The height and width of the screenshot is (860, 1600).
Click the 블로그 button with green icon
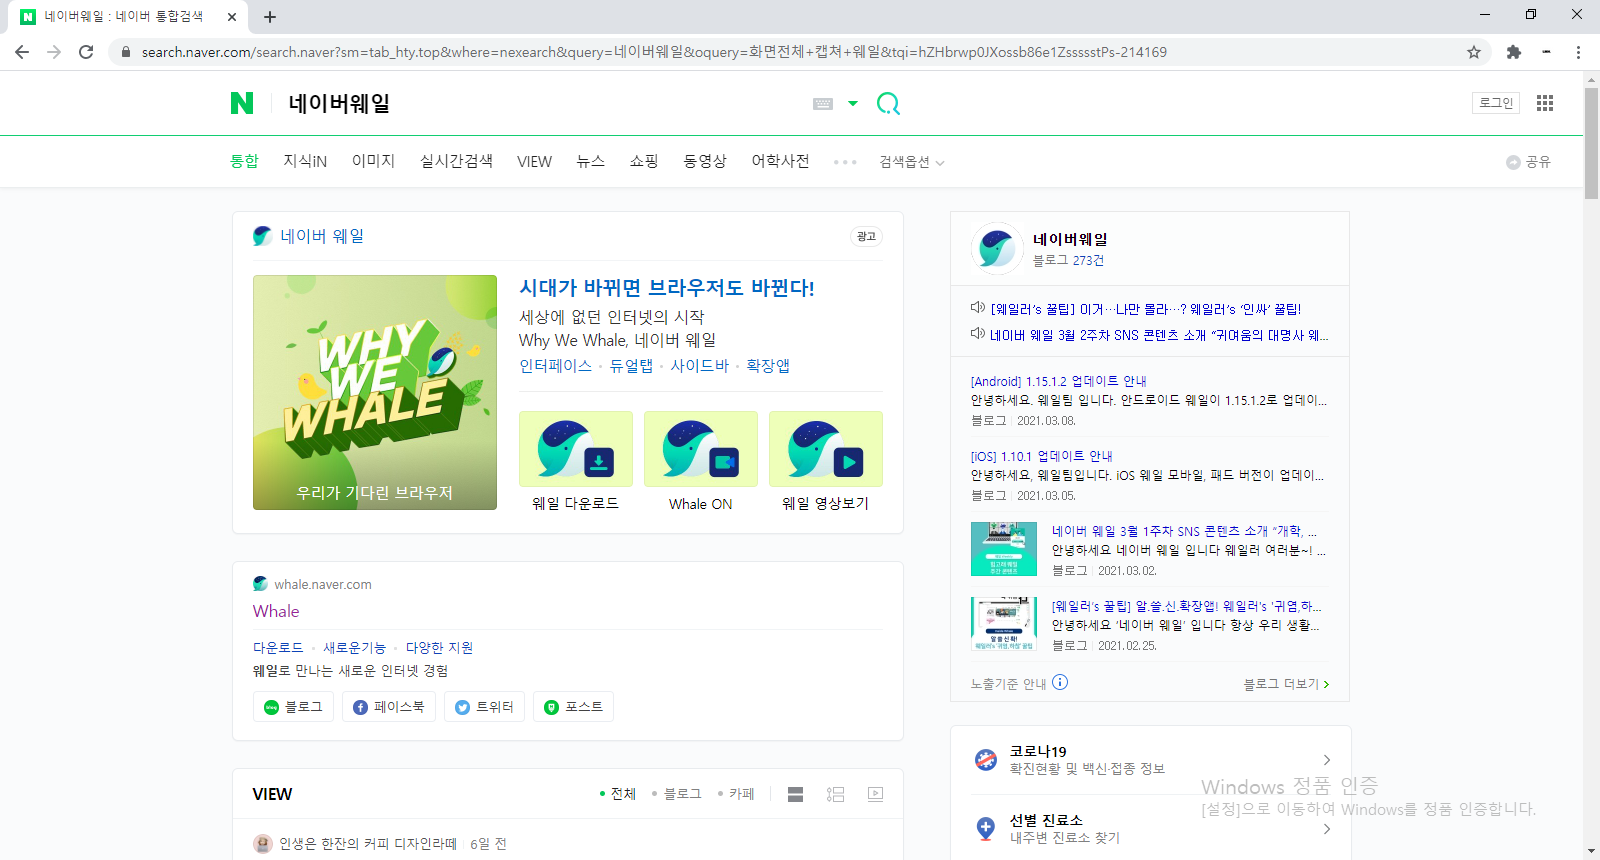pos(293,707)
